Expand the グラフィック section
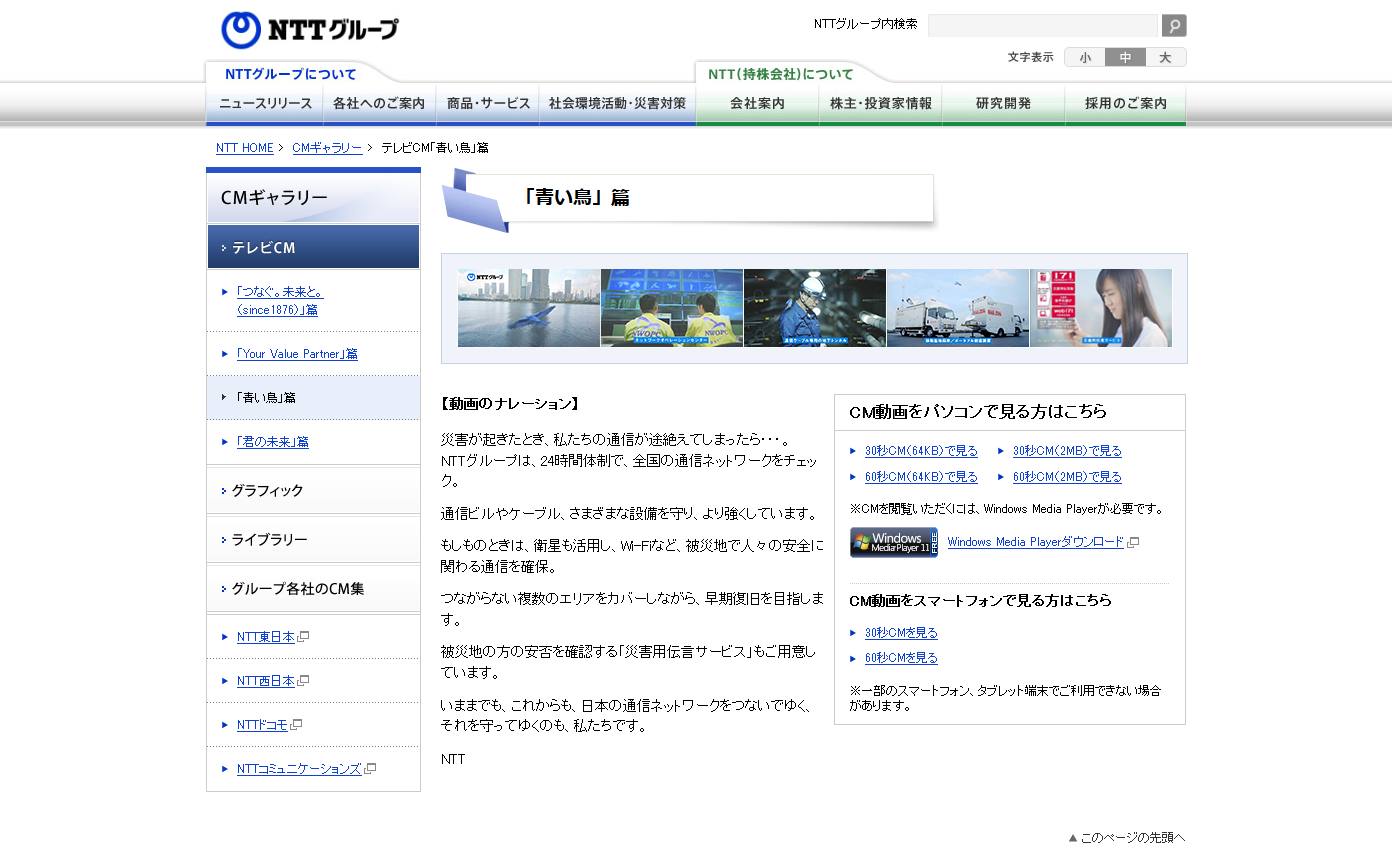 (x=313, y=490)
